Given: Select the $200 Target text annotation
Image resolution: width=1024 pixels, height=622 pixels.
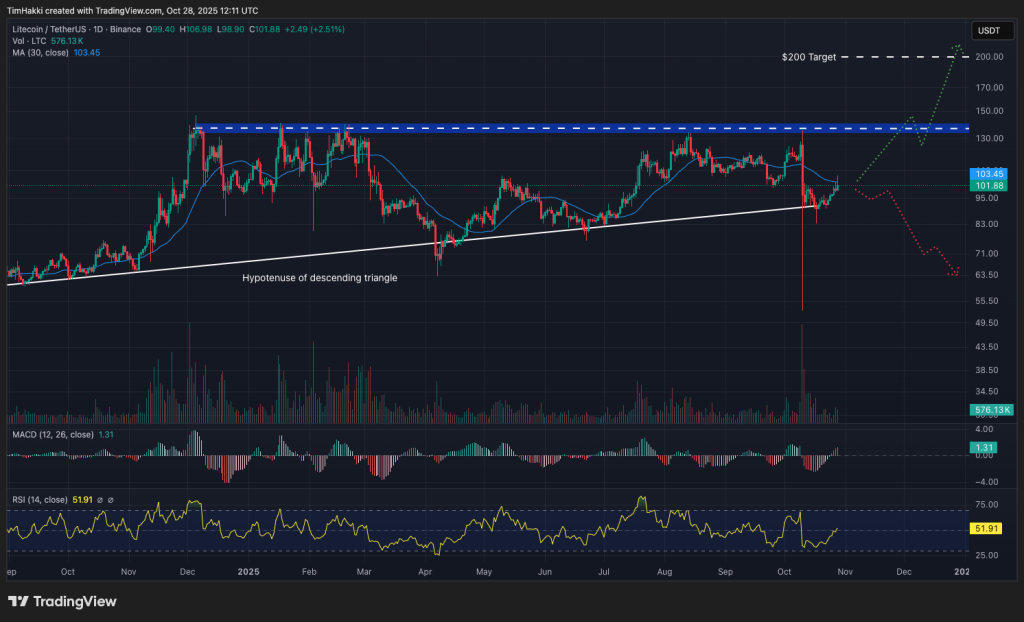Looking at the screenshot, I should (811, 57).
